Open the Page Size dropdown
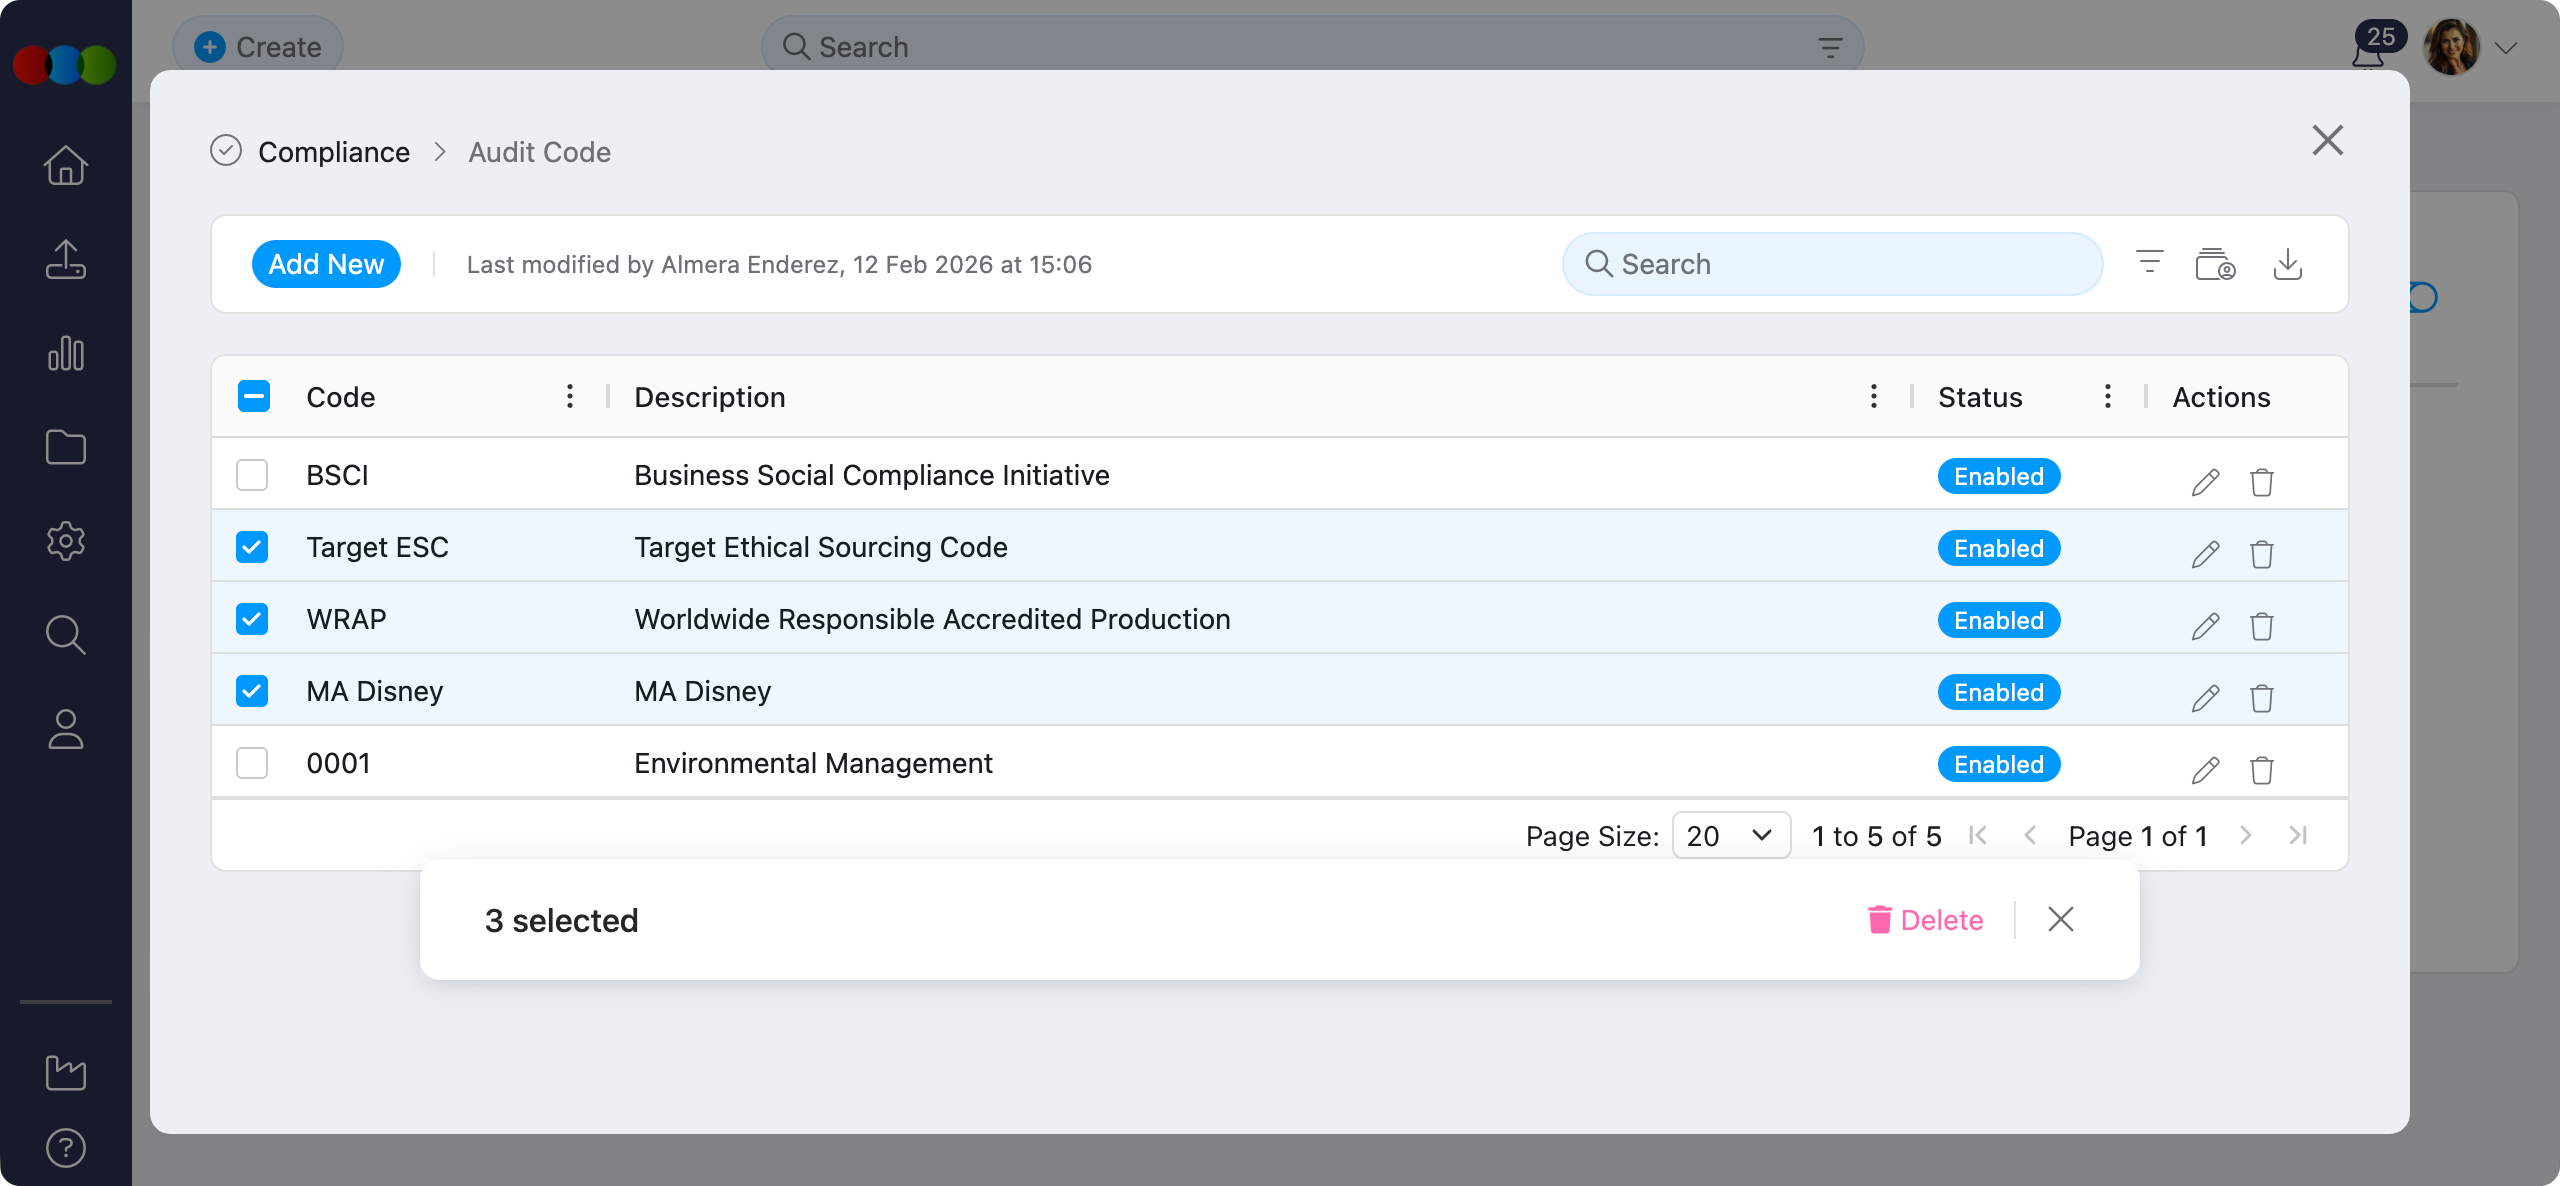Screen dimensions: 2560x1186 (x=1730, y=835)
